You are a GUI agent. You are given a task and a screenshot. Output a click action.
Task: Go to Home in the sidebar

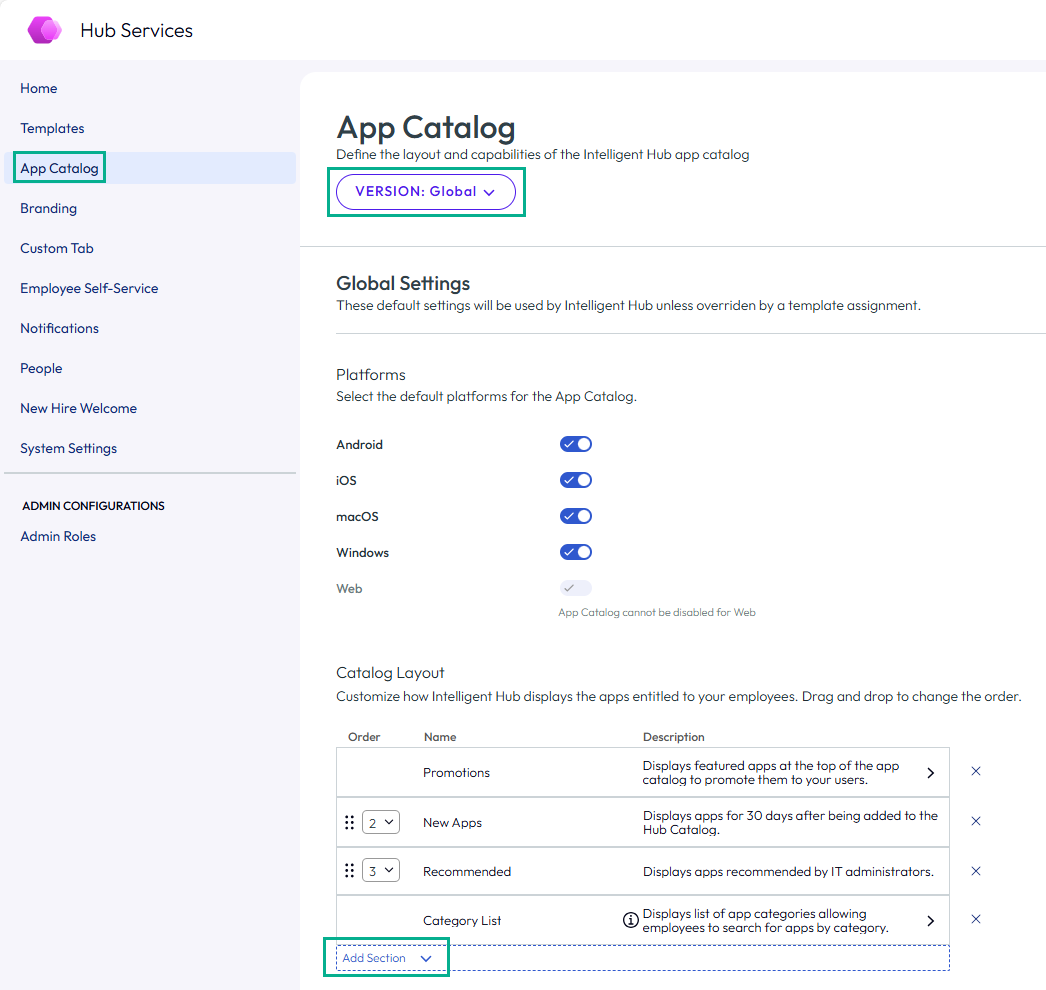(x=39, y=88)
